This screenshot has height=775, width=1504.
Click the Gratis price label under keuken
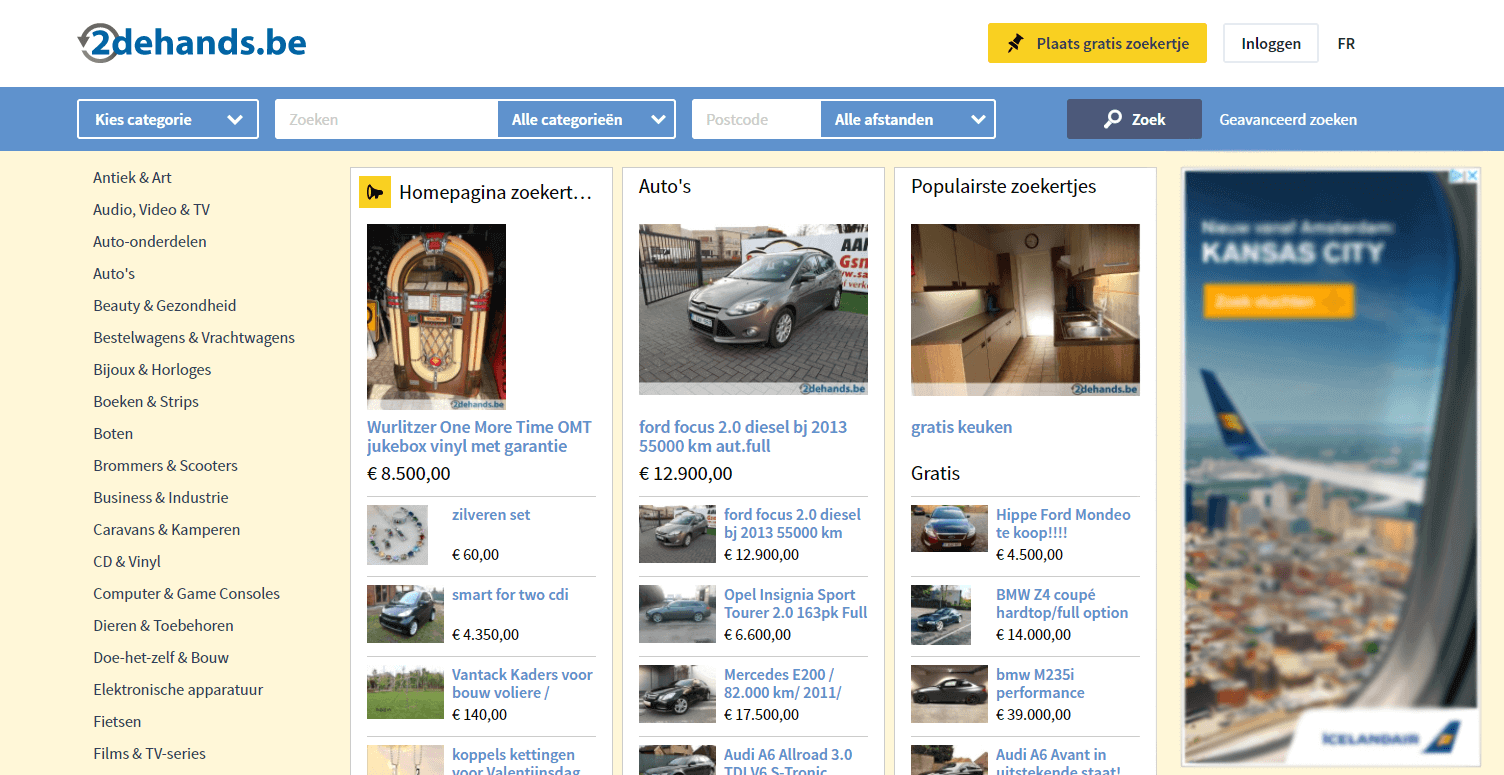pos(935,473)
